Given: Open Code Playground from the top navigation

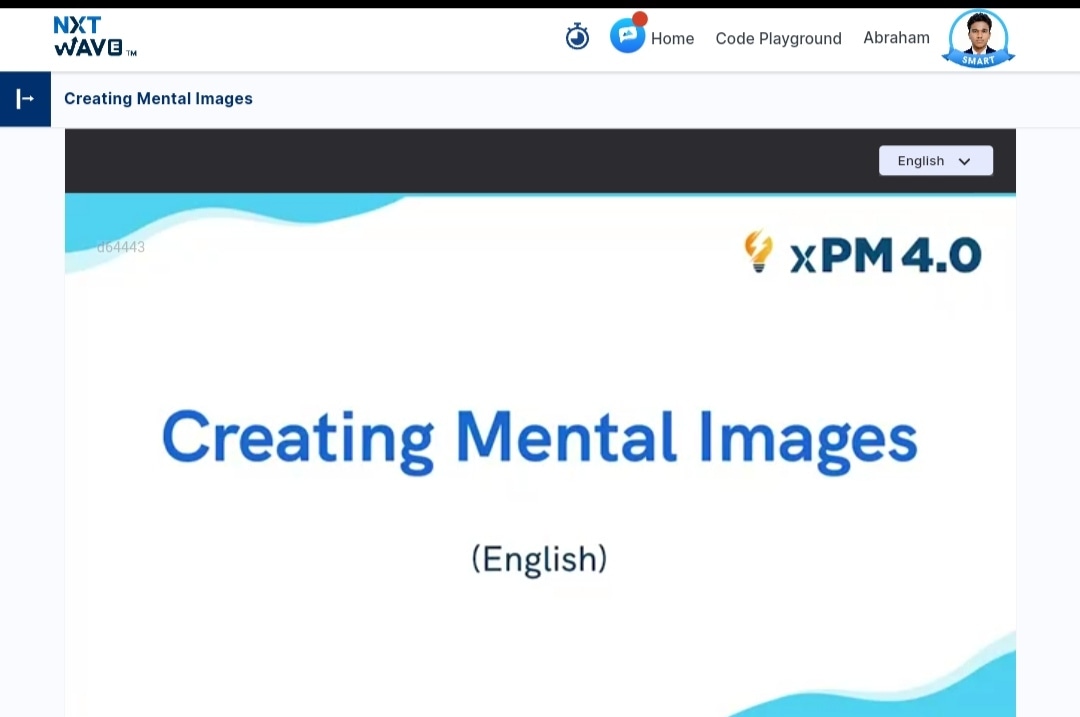Looking at the screenshot, I should pyautogui.click(x=778, y=39).
